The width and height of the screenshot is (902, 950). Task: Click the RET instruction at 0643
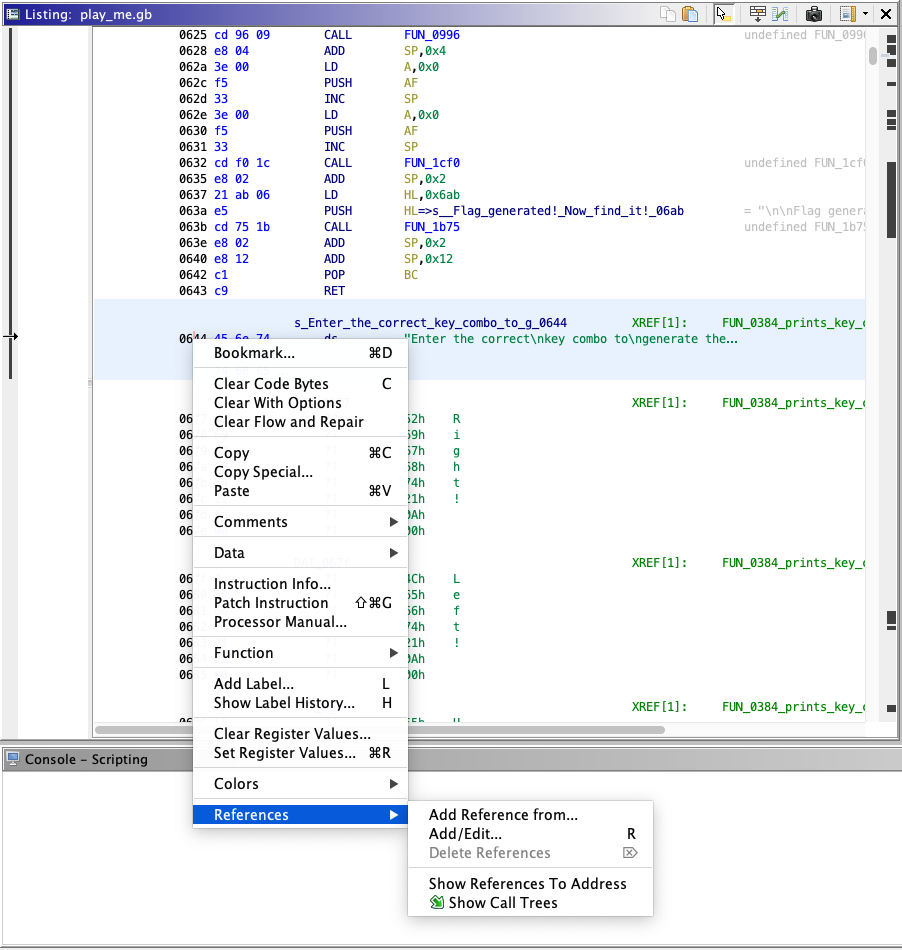(334, 291)
